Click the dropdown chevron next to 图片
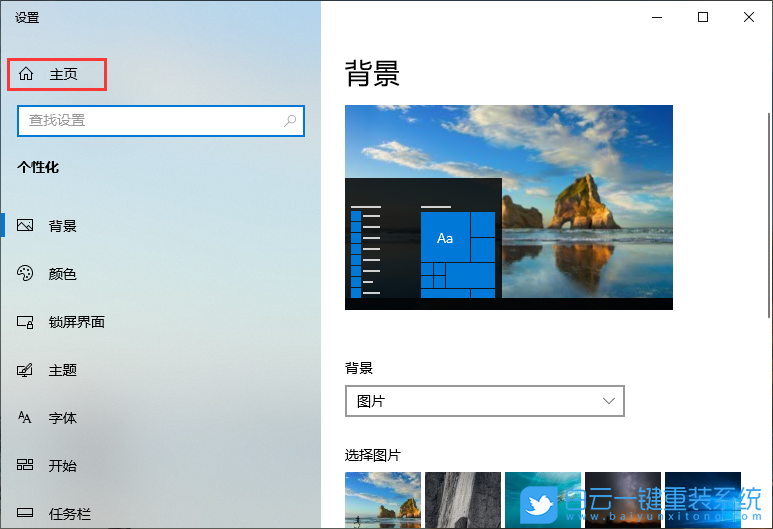 point(609,401)
